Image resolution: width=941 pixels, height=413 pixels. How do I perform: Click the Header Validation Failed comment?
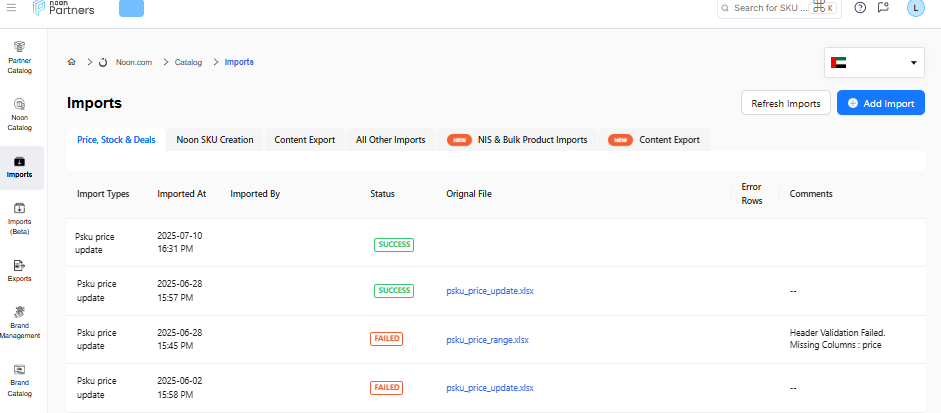pyautogui.click(x=837, y=339)
